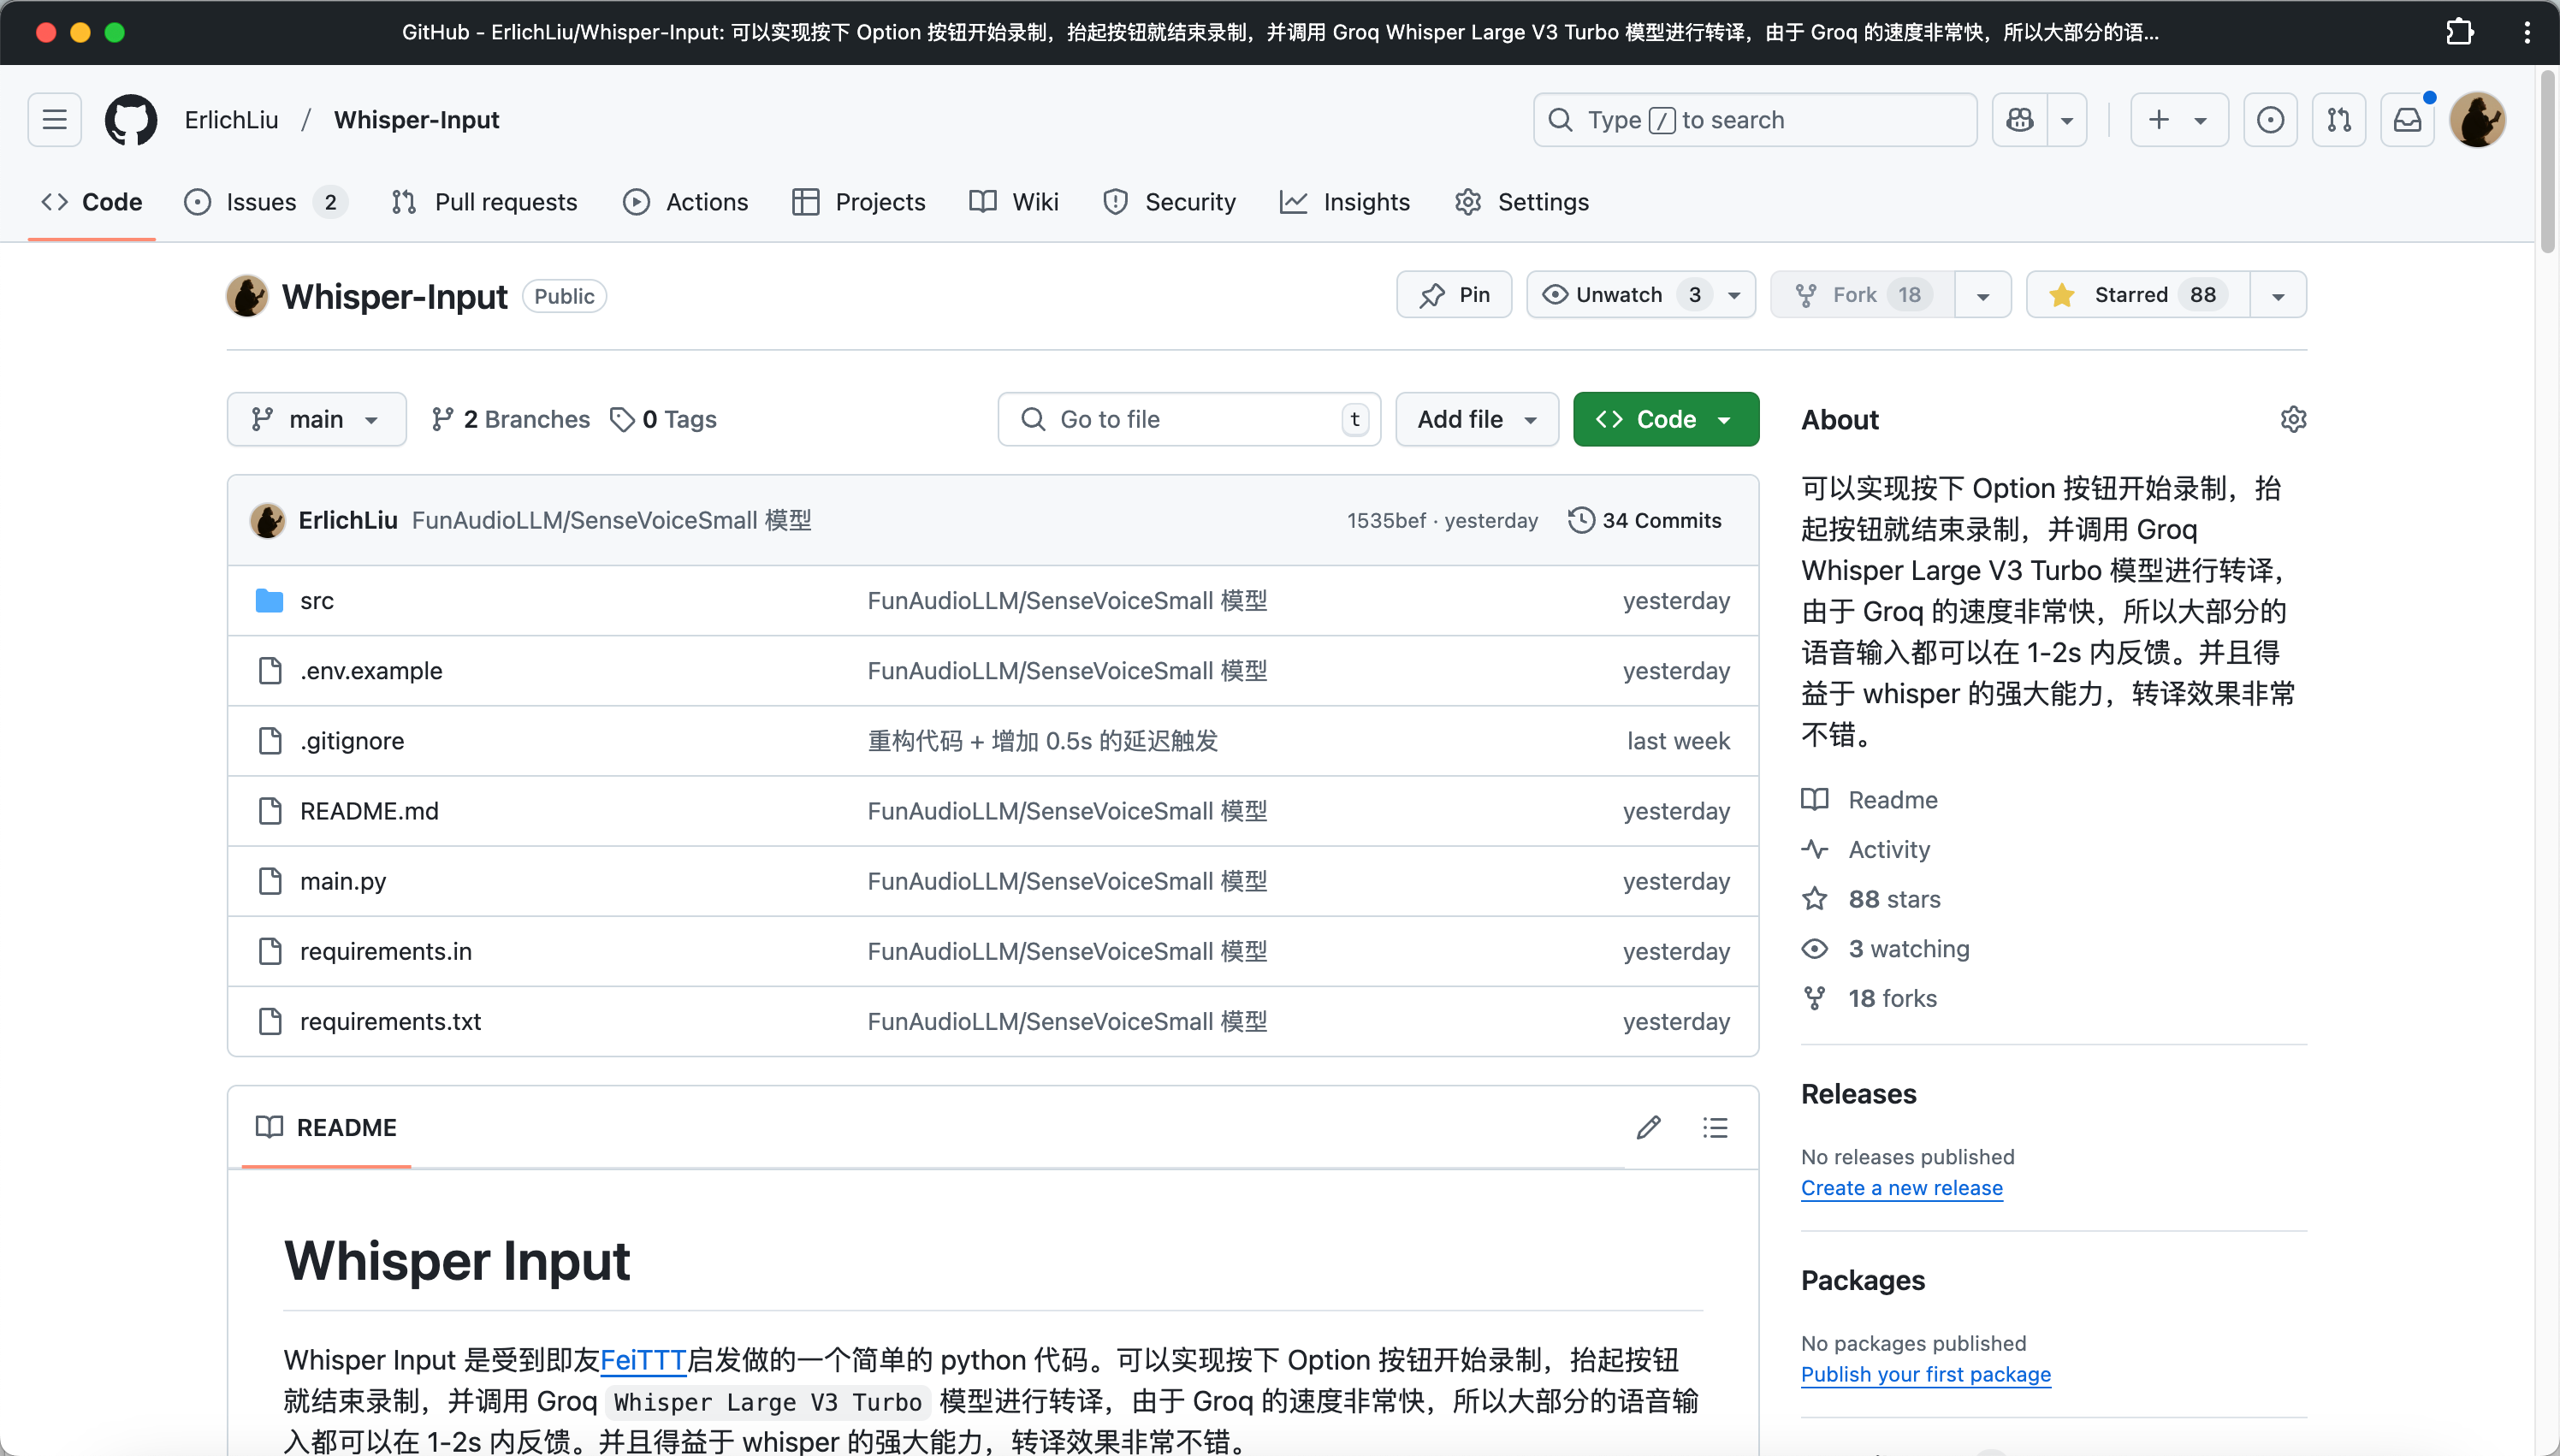Viewport: 2560px width, 1456px height.
Task: Toggle the Code green button dropdown
Action: (1721, 418)
